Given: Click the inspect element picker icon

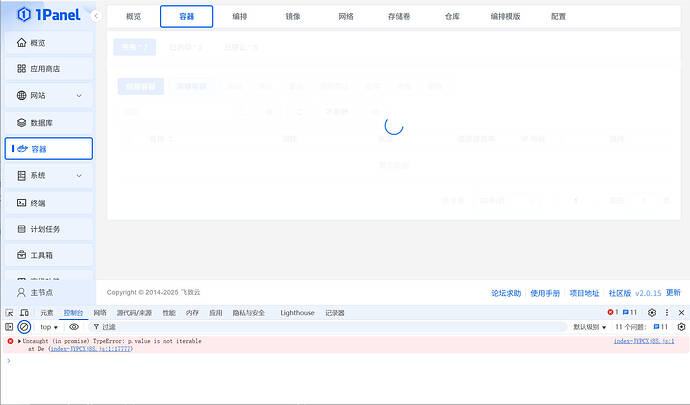Looking at the screenshot, I should 9,313.
